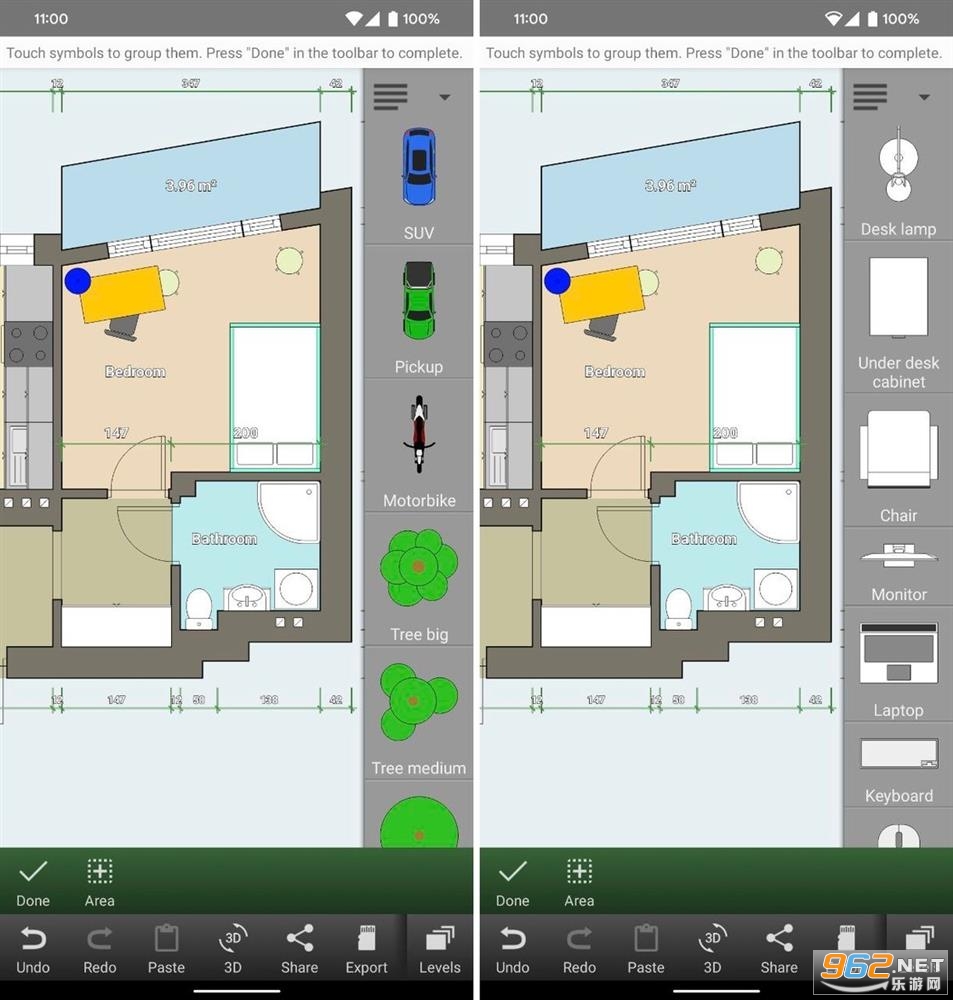Tap the Bedroom label in left plan
The width and height of the screenshot is (953, 1000).
(x=135, y=371)
